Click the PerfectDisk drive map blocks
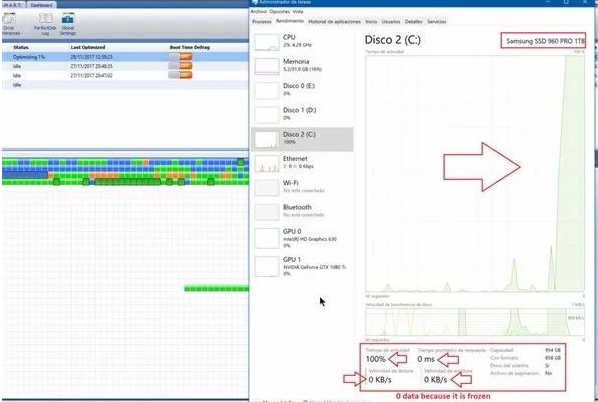Image resolution: width=598 pixels, height=402 pixels. pos(125,172)
